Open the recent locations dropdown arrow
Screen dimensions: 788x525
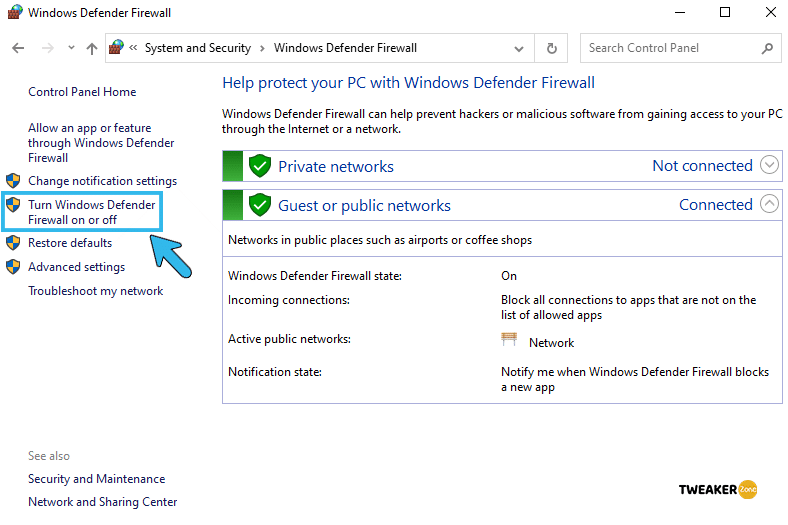click(71, 48)
